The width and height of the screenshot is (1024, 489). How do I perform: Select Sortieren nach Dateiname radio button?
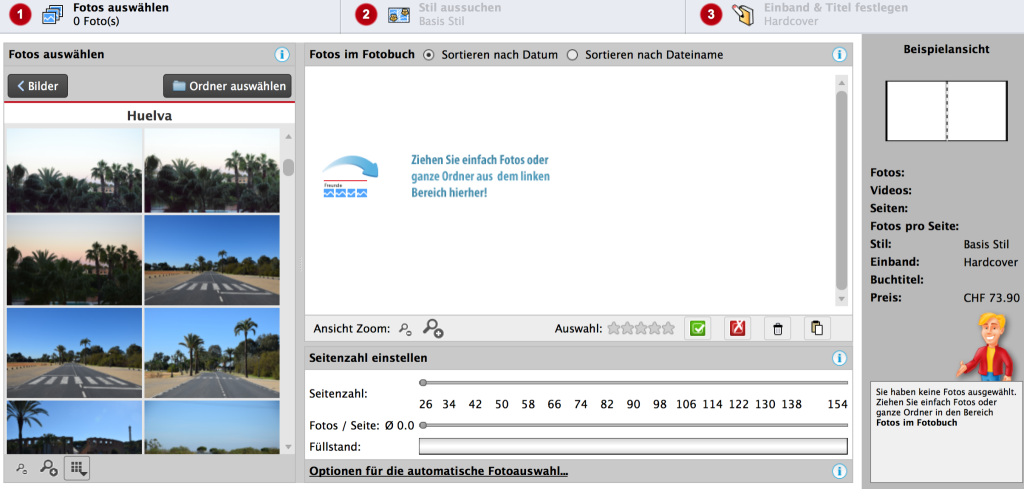[572, 55]
